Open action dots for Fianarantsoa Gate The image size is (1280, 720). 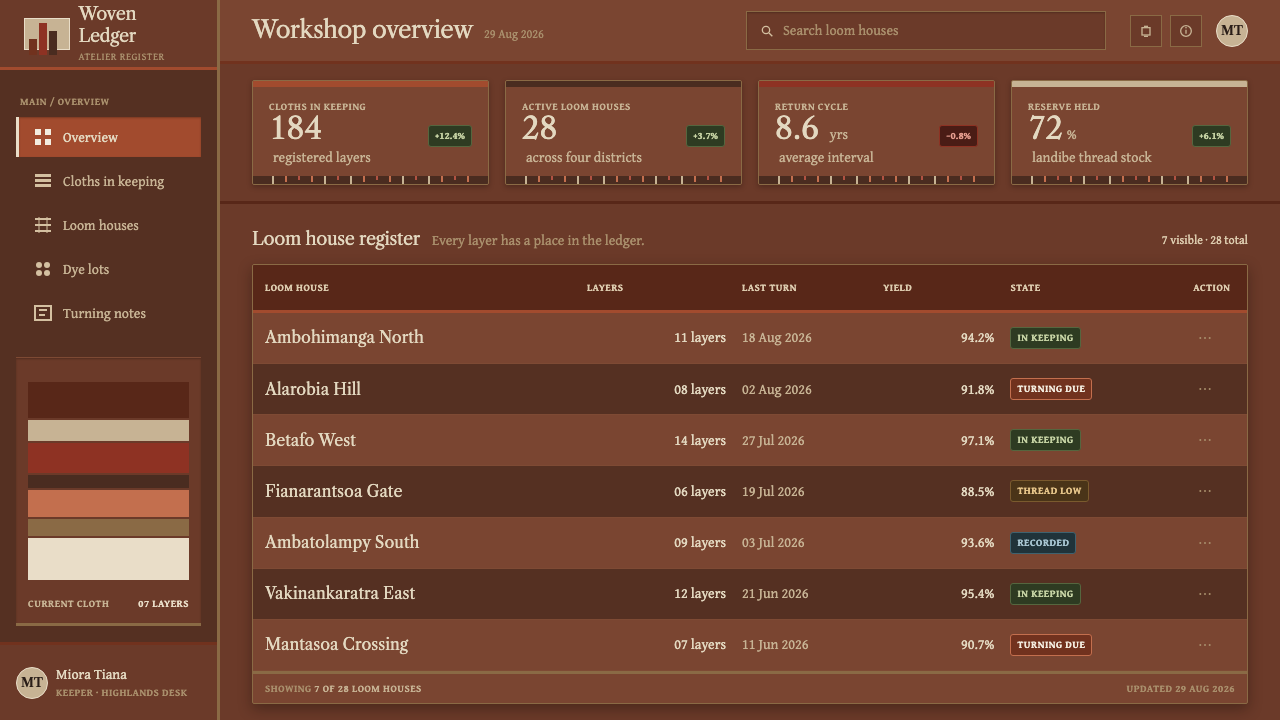click(1205, 491)
